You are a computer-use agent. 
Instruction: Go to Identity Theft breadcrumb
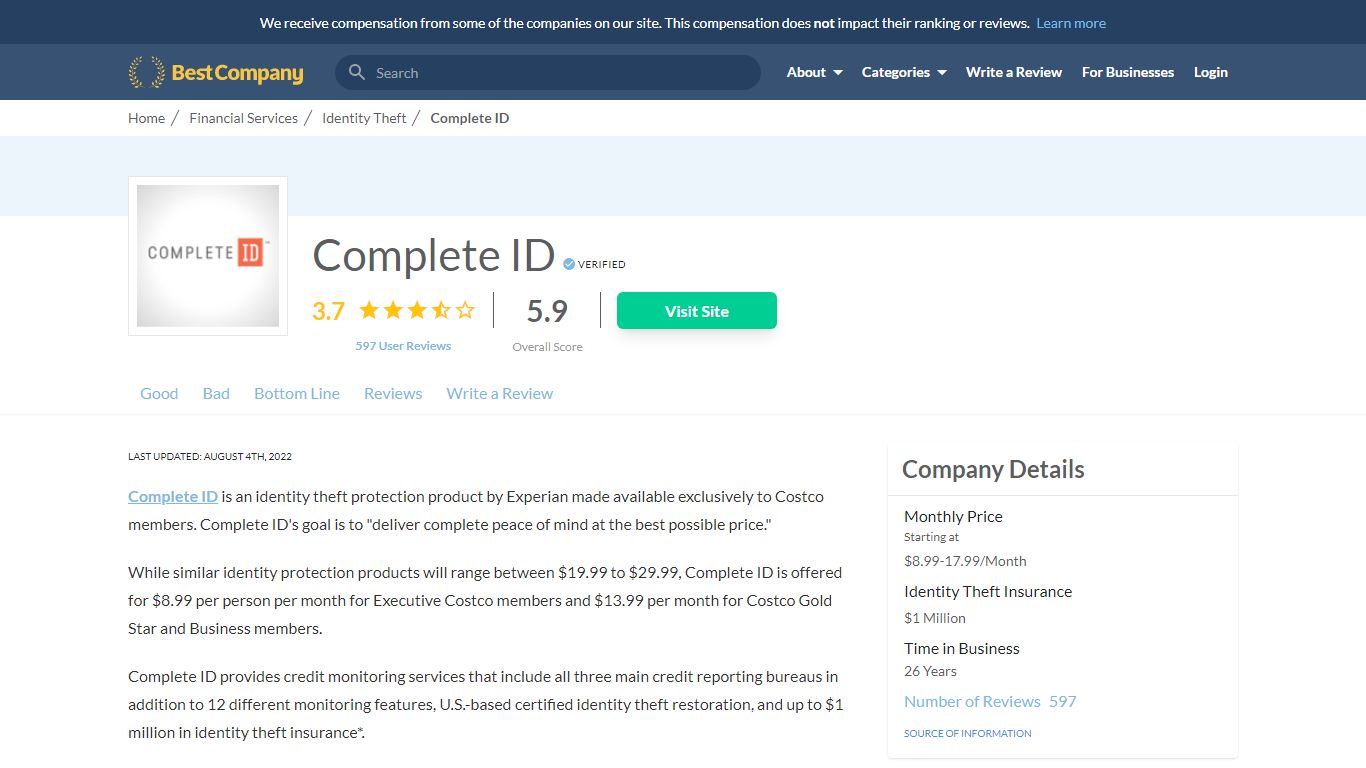(x=364, y=118)
